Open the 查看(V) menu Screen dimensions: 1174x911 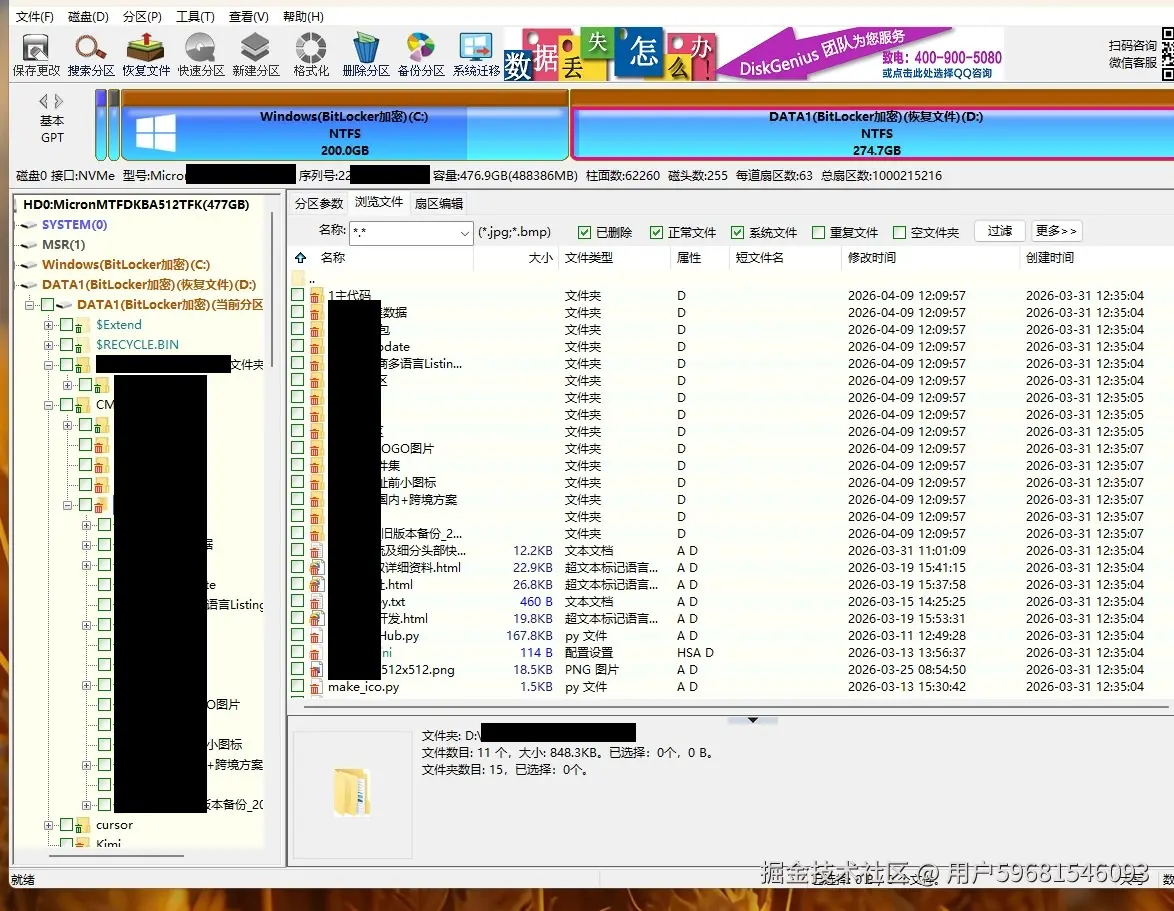(249, 16)
